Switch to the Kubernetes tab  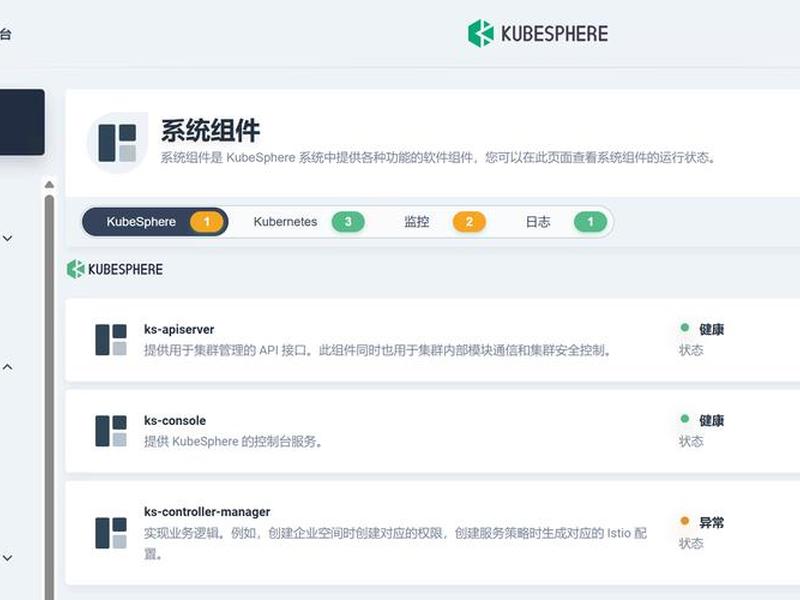point(309,222)
